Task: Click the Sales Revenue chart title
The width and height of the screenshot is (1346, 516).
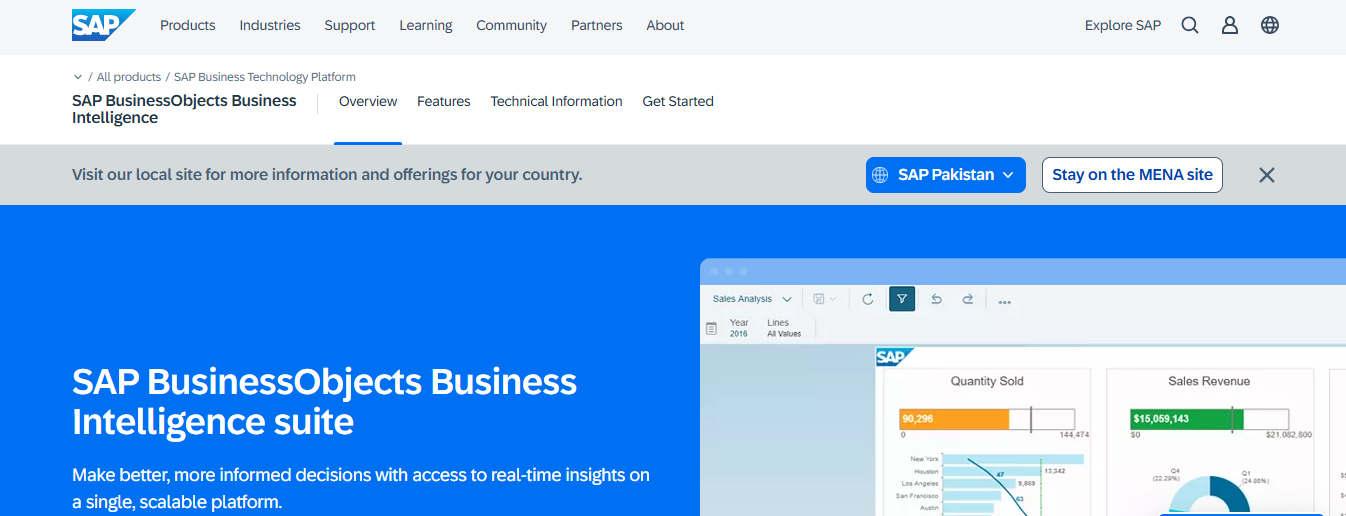Action: (x=1209, y=381)
